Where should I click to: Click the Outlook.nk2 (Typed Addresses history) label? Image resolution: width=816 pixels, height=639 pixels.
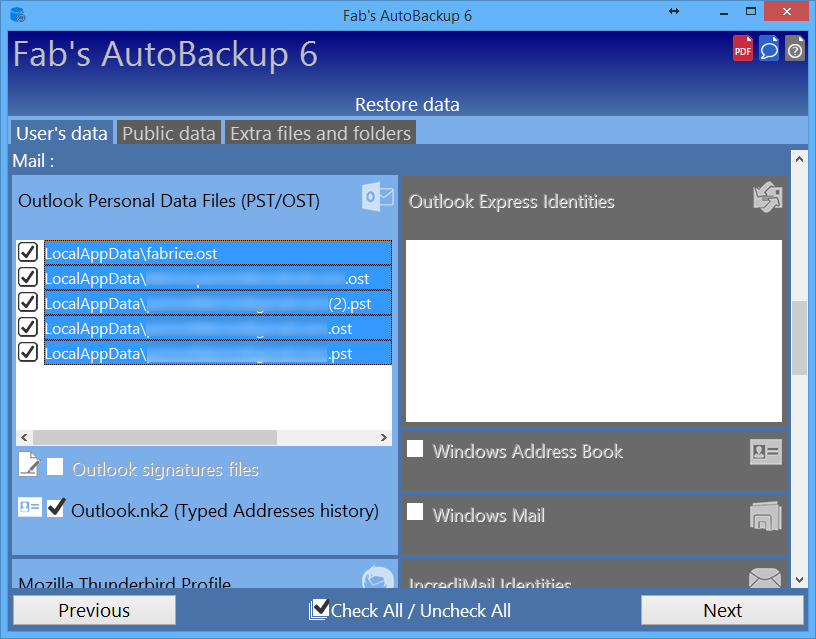225,511
